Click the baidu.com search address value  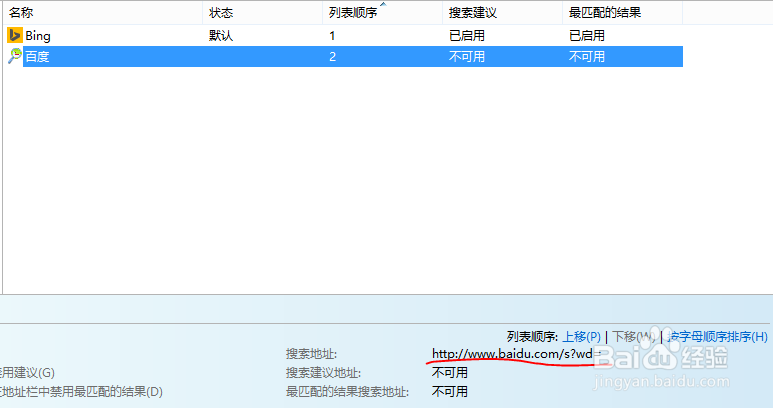(x=516, y=353)
